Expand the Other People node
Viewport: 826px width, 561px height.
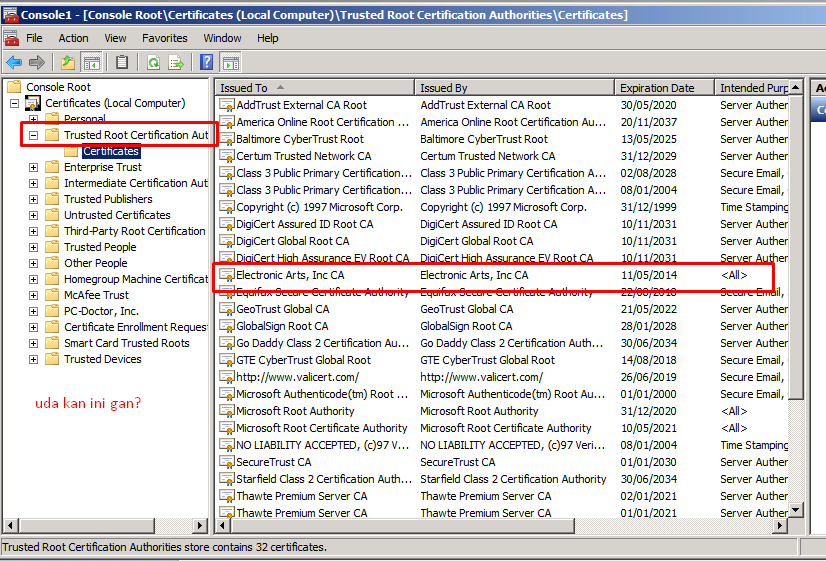[34, 263]
